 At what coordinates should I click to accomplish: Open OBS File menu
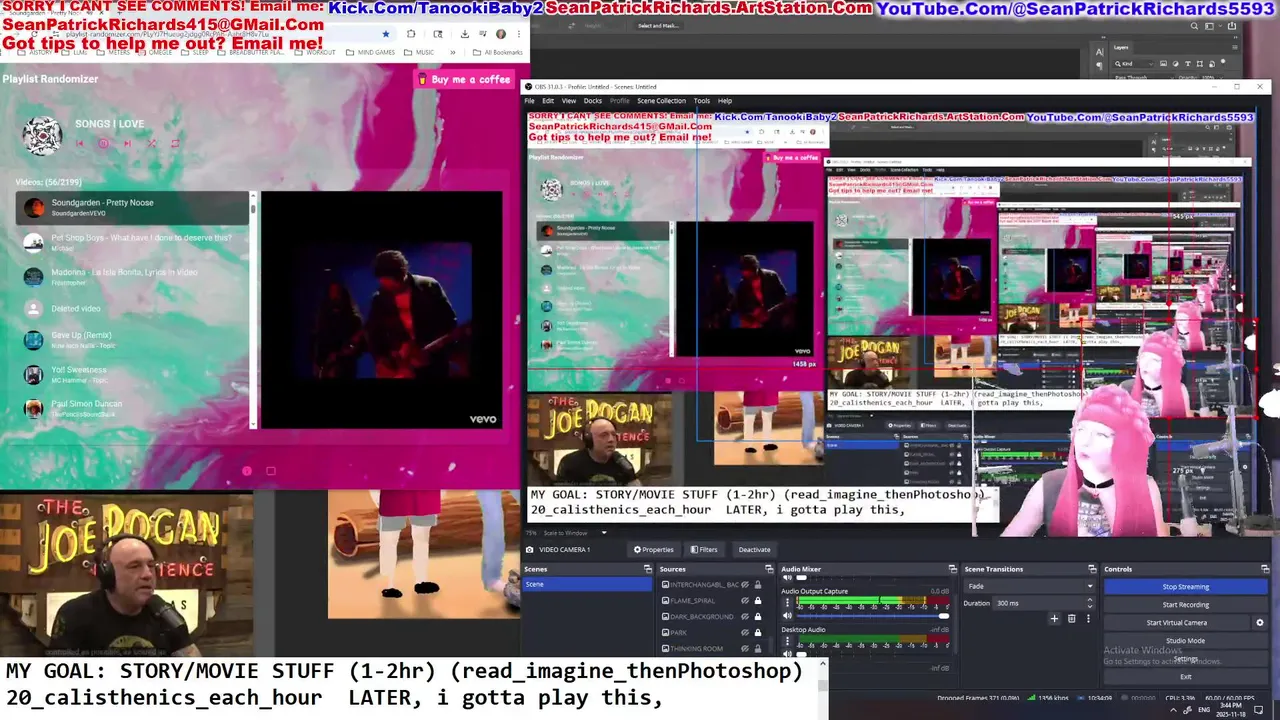(528, 101)
